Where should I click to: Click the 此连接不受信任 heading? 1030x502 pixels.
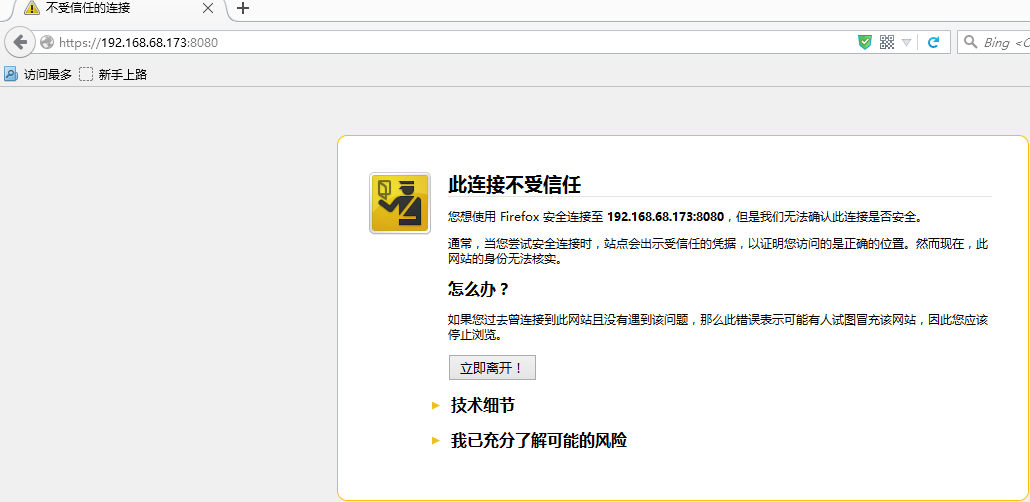pyautogui.click(x=514, y=185)
